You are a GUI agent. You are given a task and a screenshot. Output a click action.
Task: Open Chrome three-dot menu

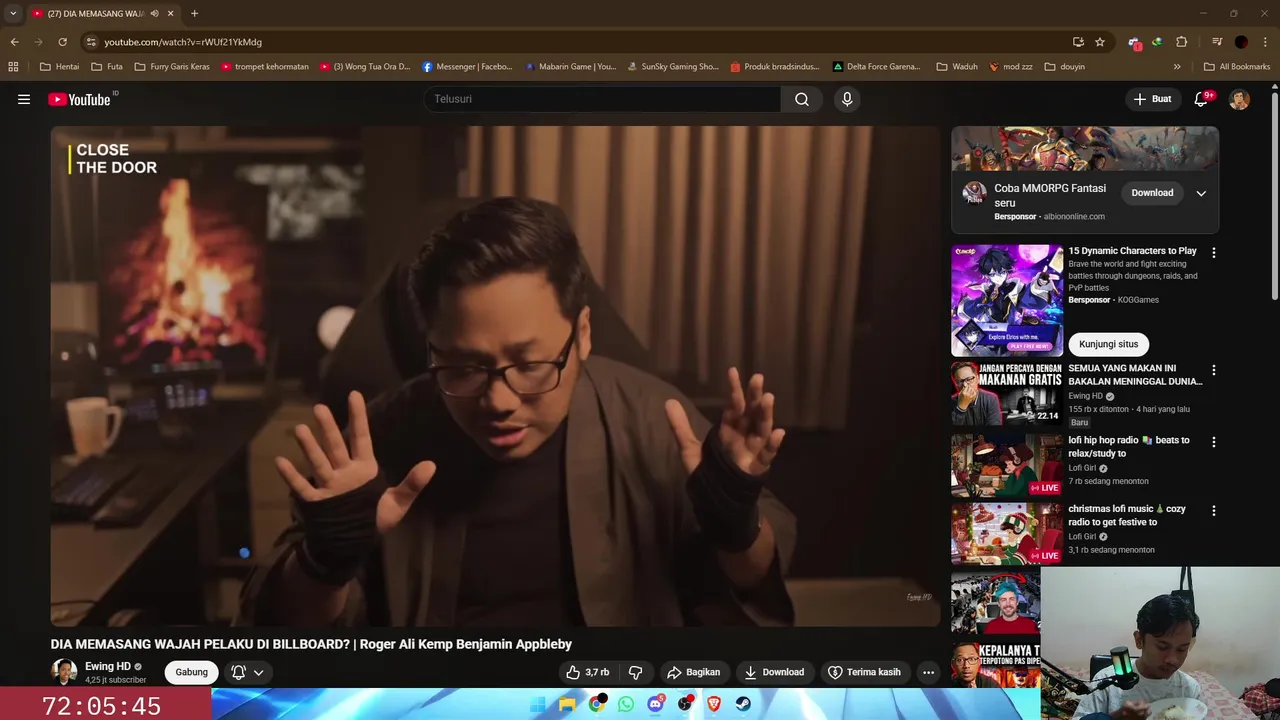1266,42
